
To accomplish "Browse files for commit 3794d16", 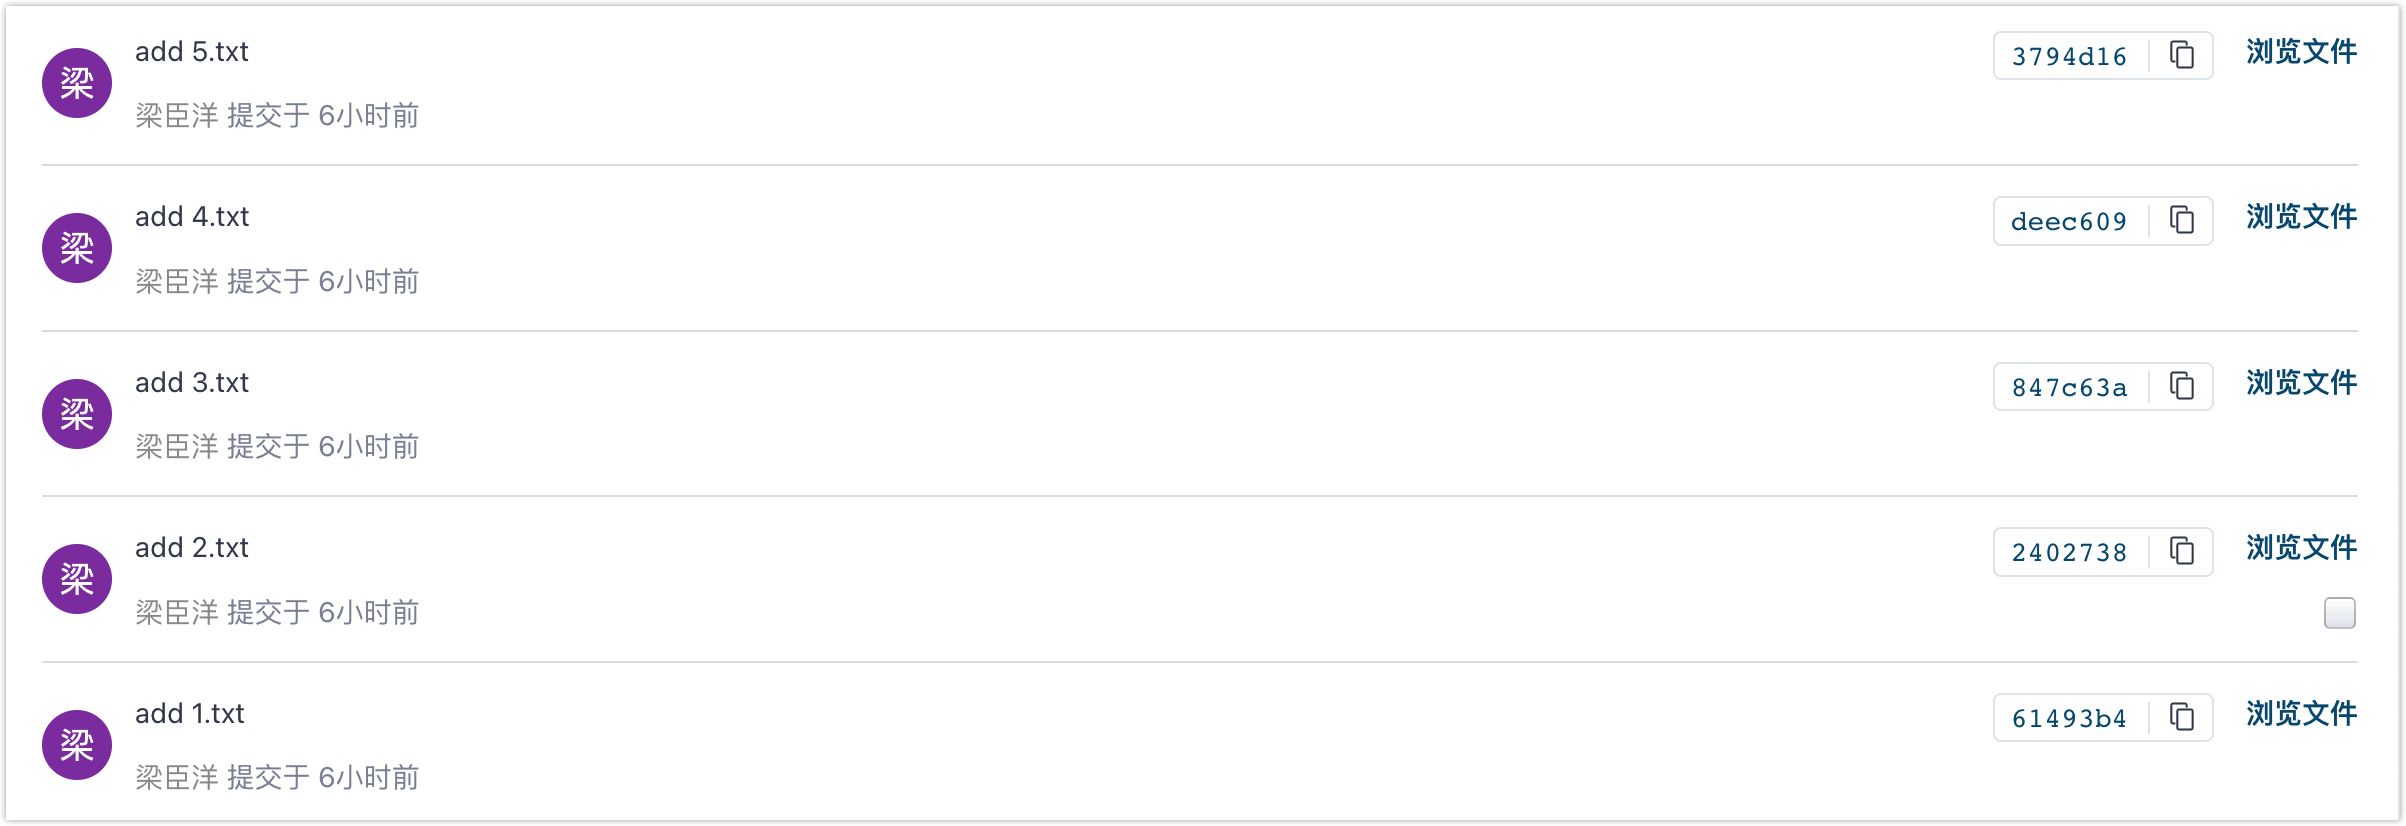I will pos(2301,52).
